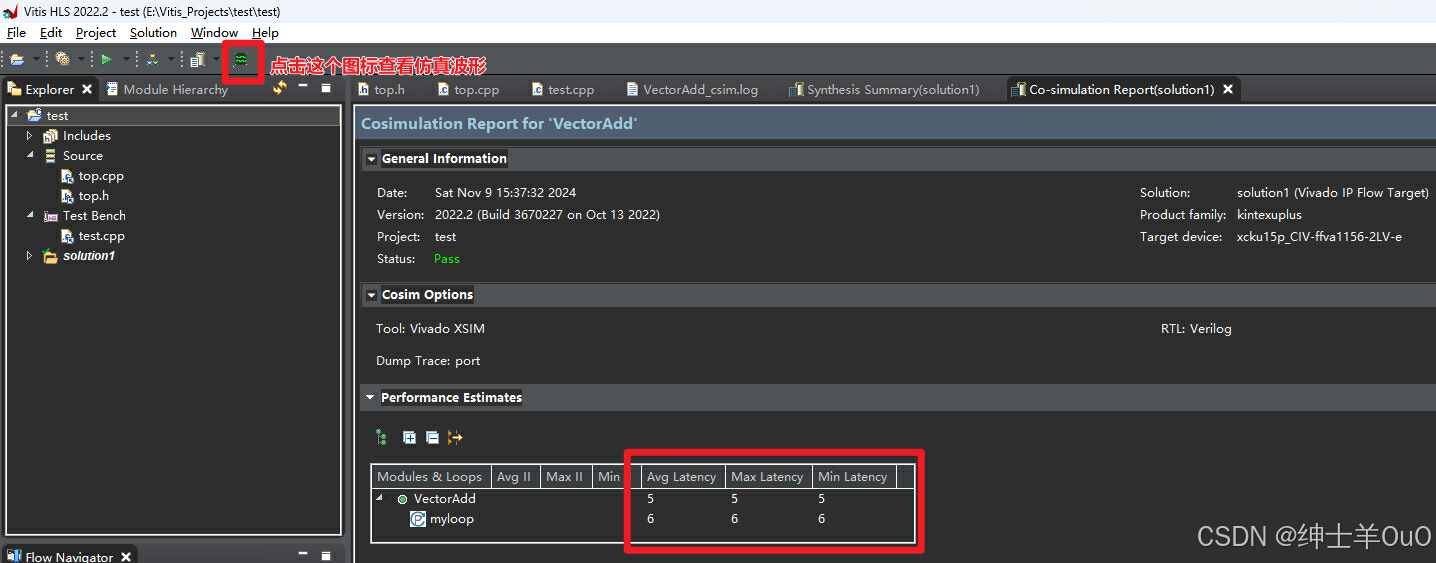1436x563 pixels.
Task: Select the myloop row in table
Action: coord(643,519)
